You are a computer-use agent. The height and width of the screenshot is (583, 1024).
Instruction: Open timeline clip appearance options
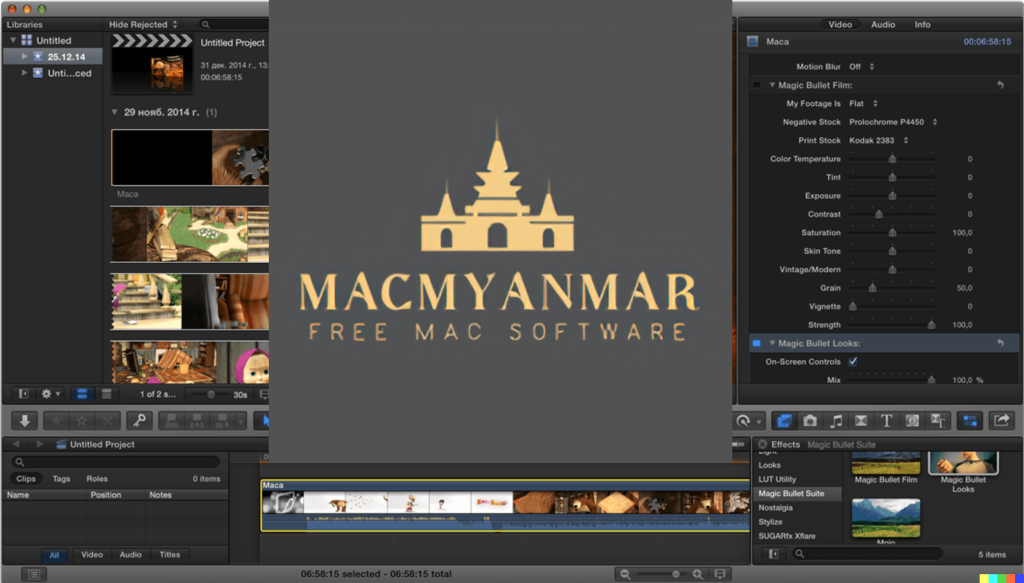coord(720,574)
